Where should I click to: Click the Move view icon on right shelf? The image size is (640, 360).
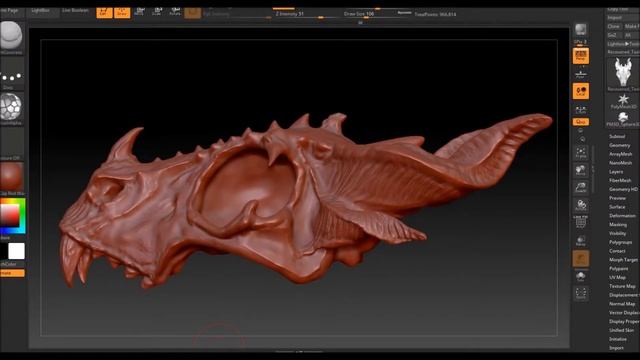click(x=580, y=170)
